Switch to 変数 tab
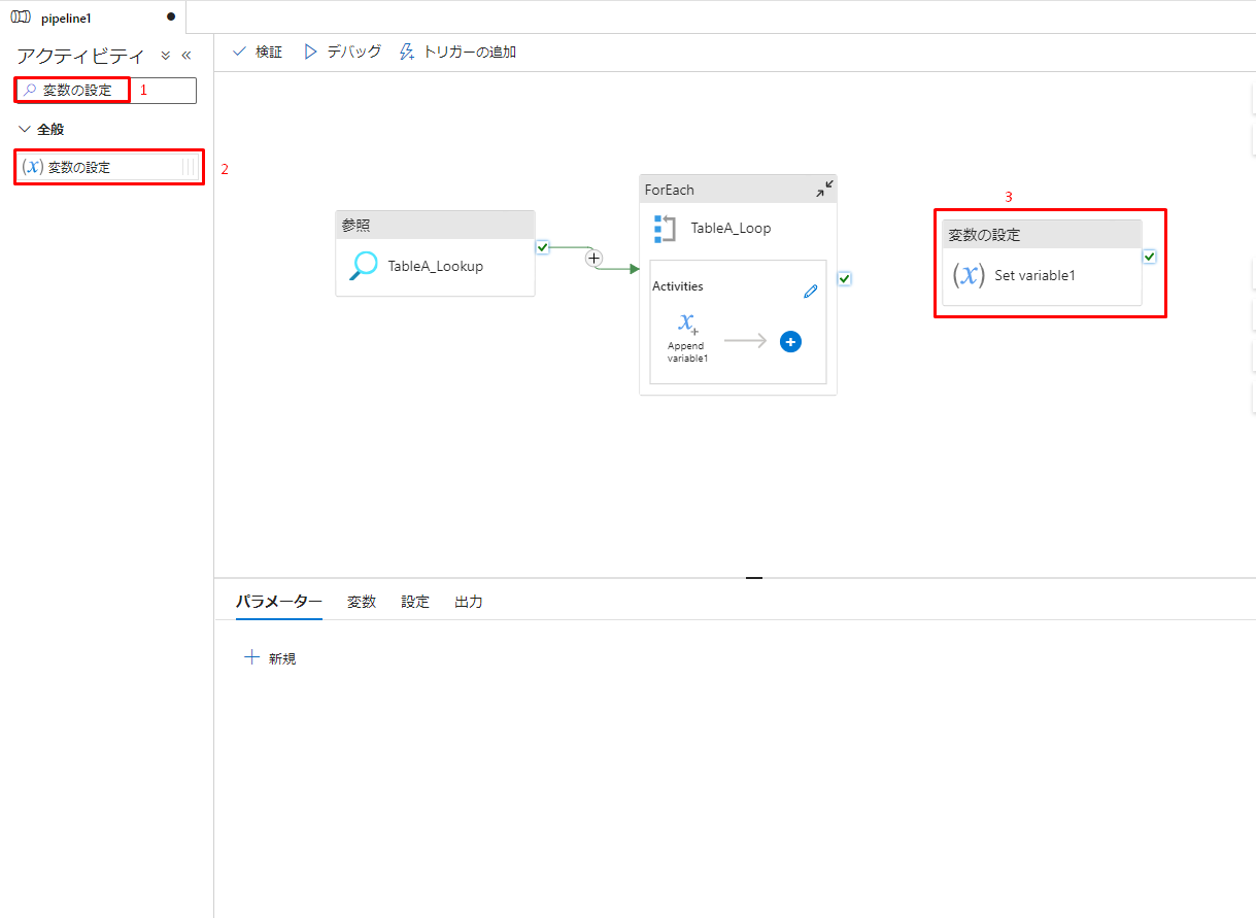The width and height of the screenshot is (1256, 918). point(361,601)
